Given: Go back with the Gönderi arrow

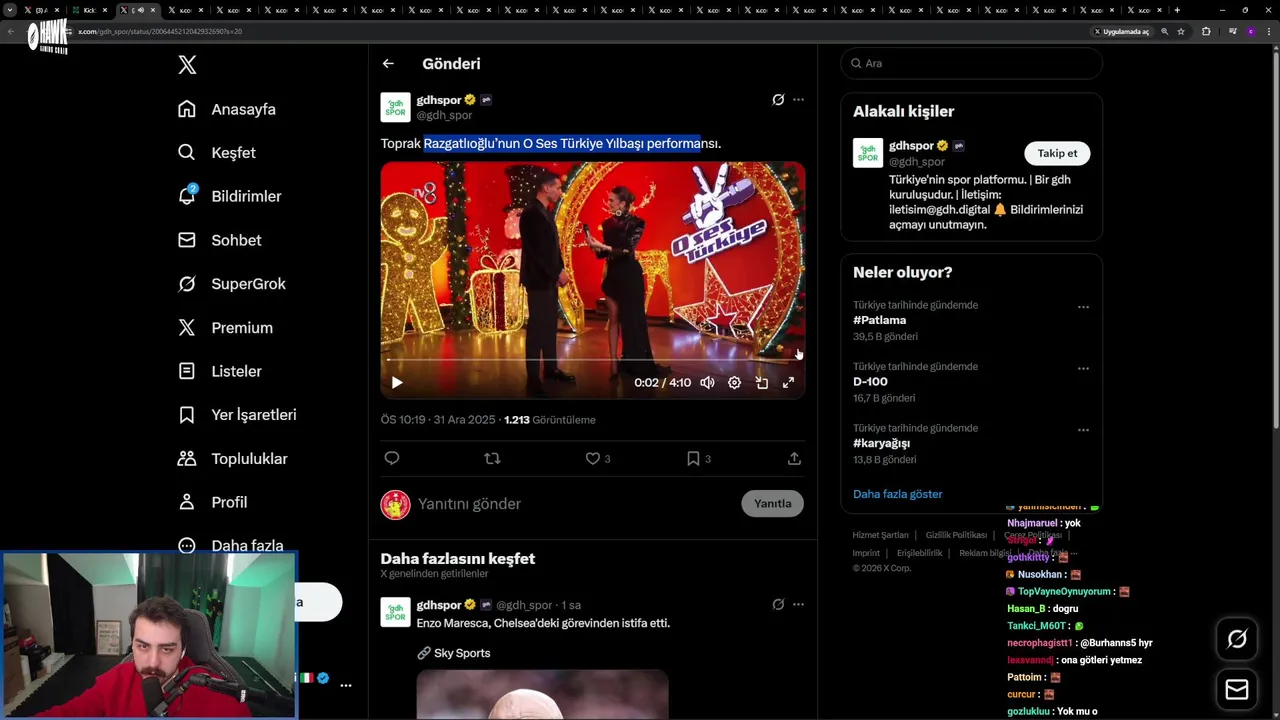Looking at the screenshot, I should coord(388,64).
